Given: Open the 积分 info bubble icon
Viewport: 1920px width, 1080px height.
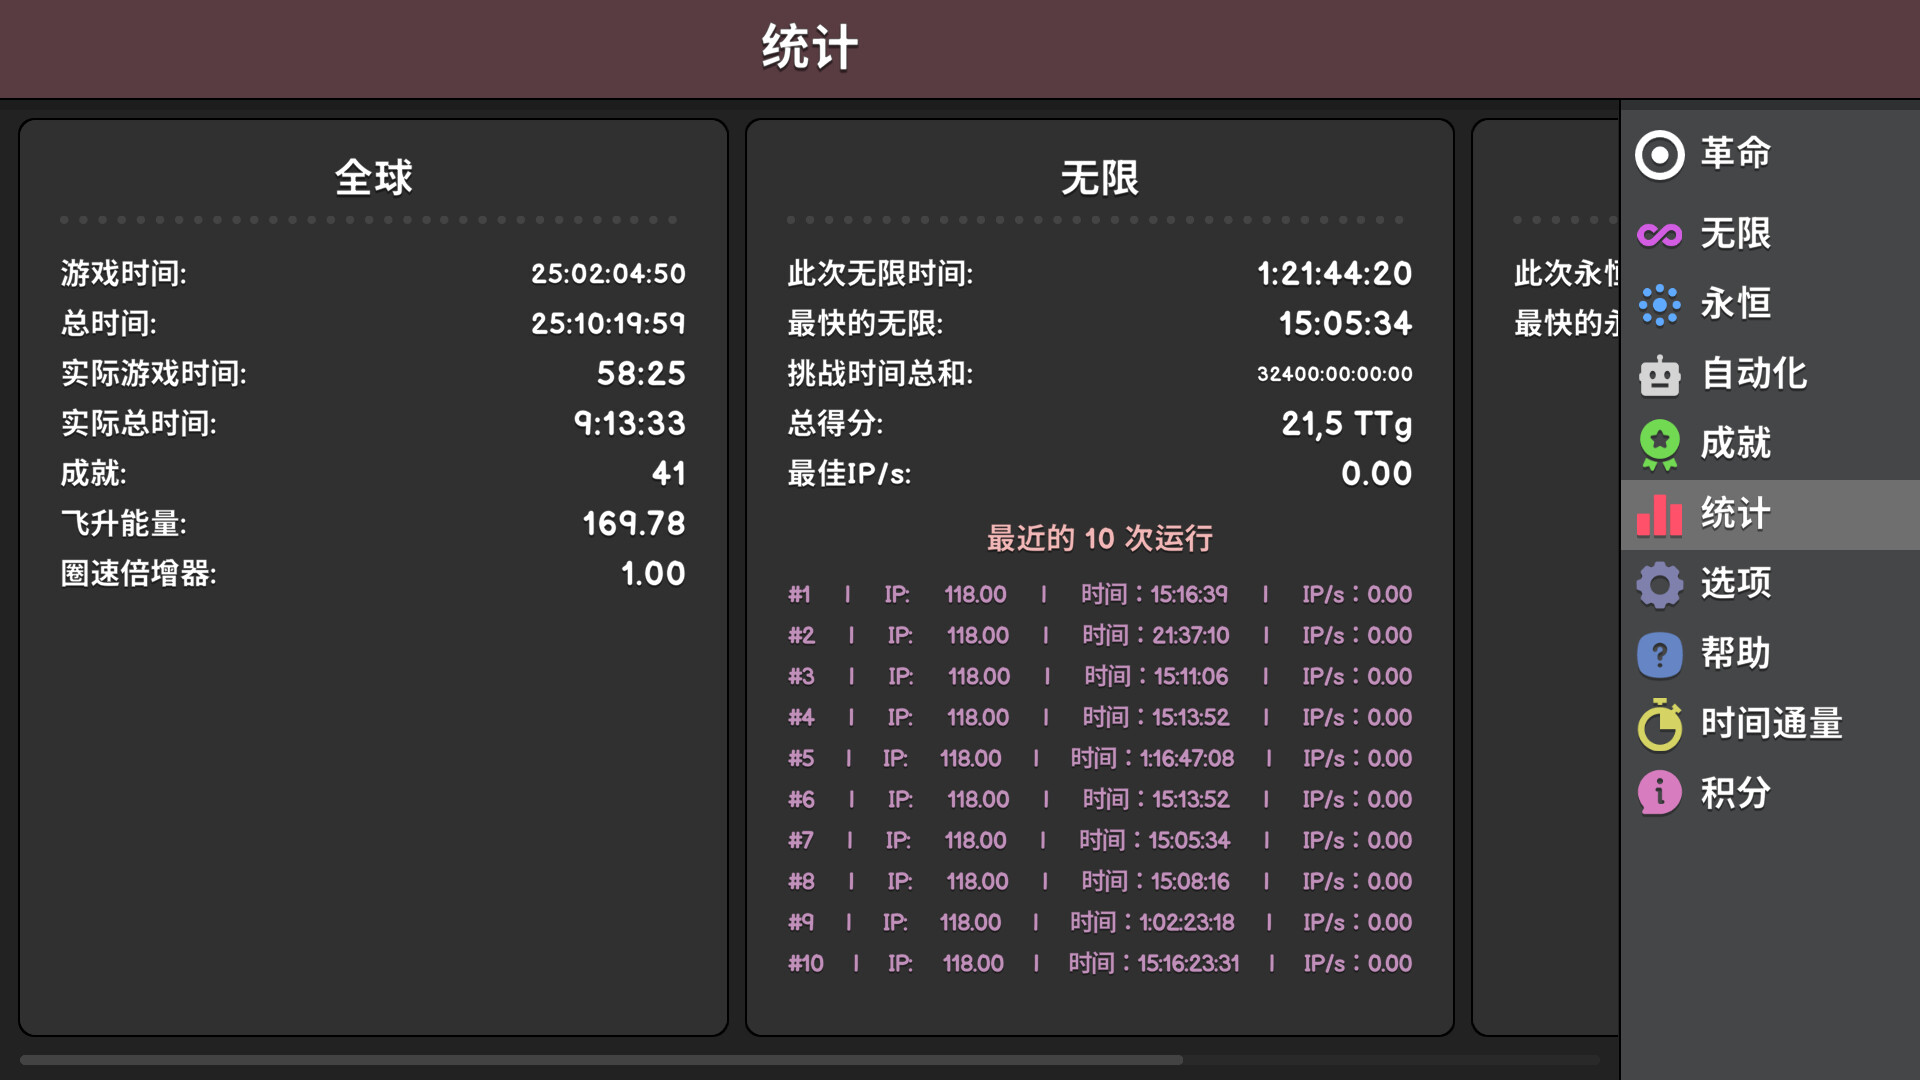Looking at the screenshot, I should (1659, 792).
